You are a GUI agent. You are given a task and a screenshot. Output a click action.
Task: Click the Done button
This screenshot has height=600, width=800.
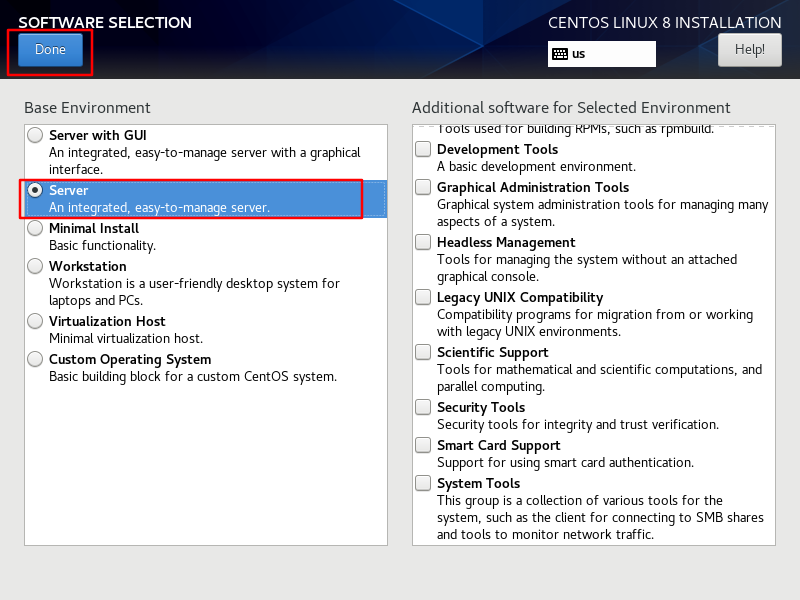coord(50,49)
